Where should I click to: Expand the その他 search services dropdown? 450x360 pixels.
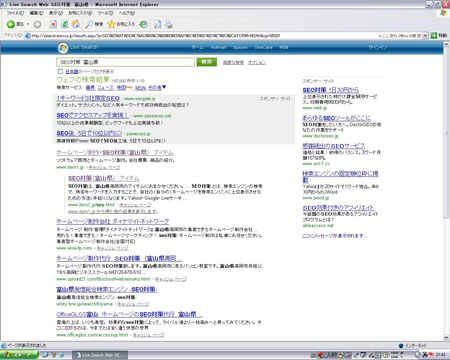coord(157,87)
